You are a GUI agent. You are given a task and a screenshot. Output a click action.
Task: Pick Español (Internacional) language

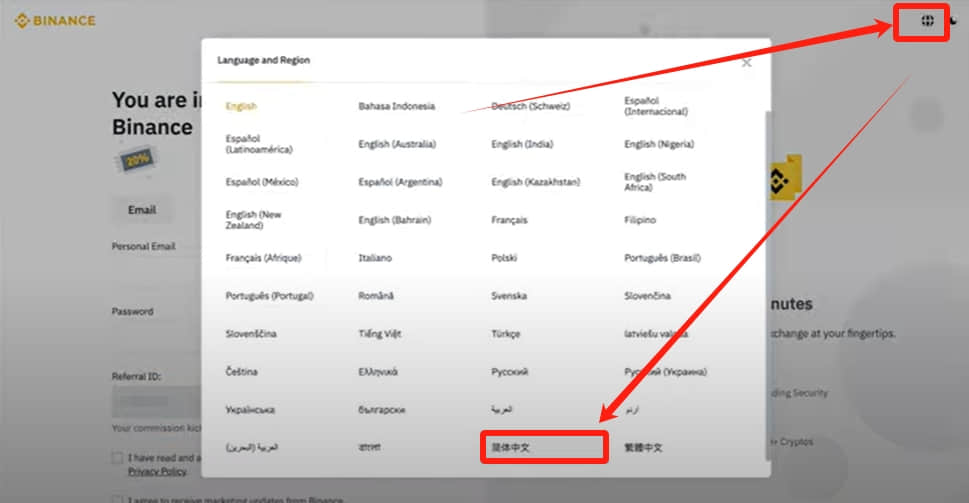(x=656, y=106)
